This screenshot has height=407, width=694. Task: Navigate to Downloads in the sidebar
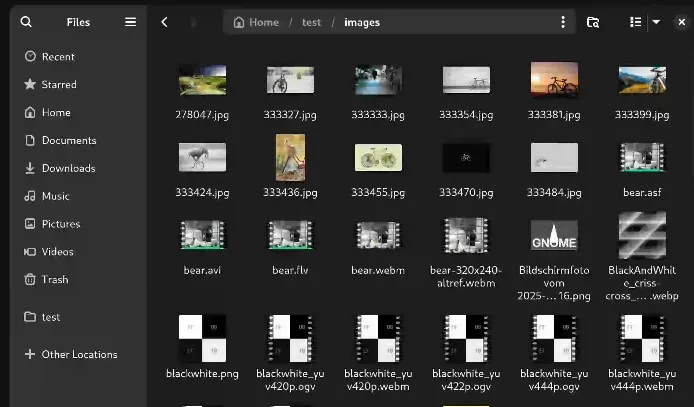tap(68, 168)
